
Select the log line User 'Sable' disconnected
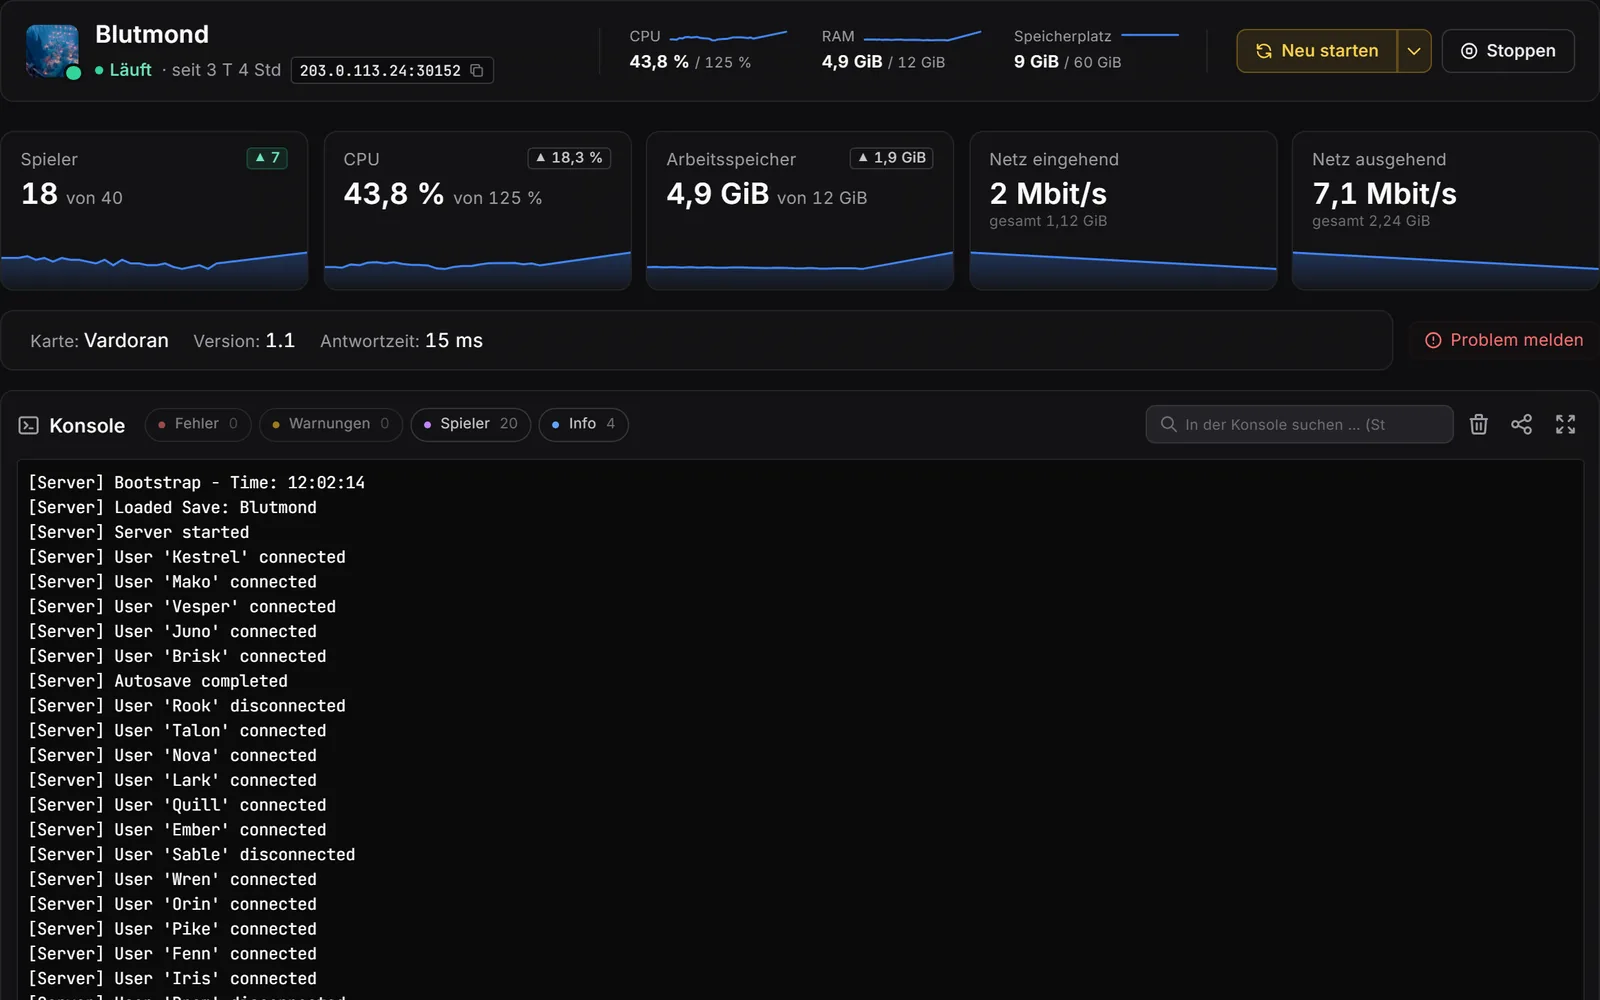[x=192, y=855]
